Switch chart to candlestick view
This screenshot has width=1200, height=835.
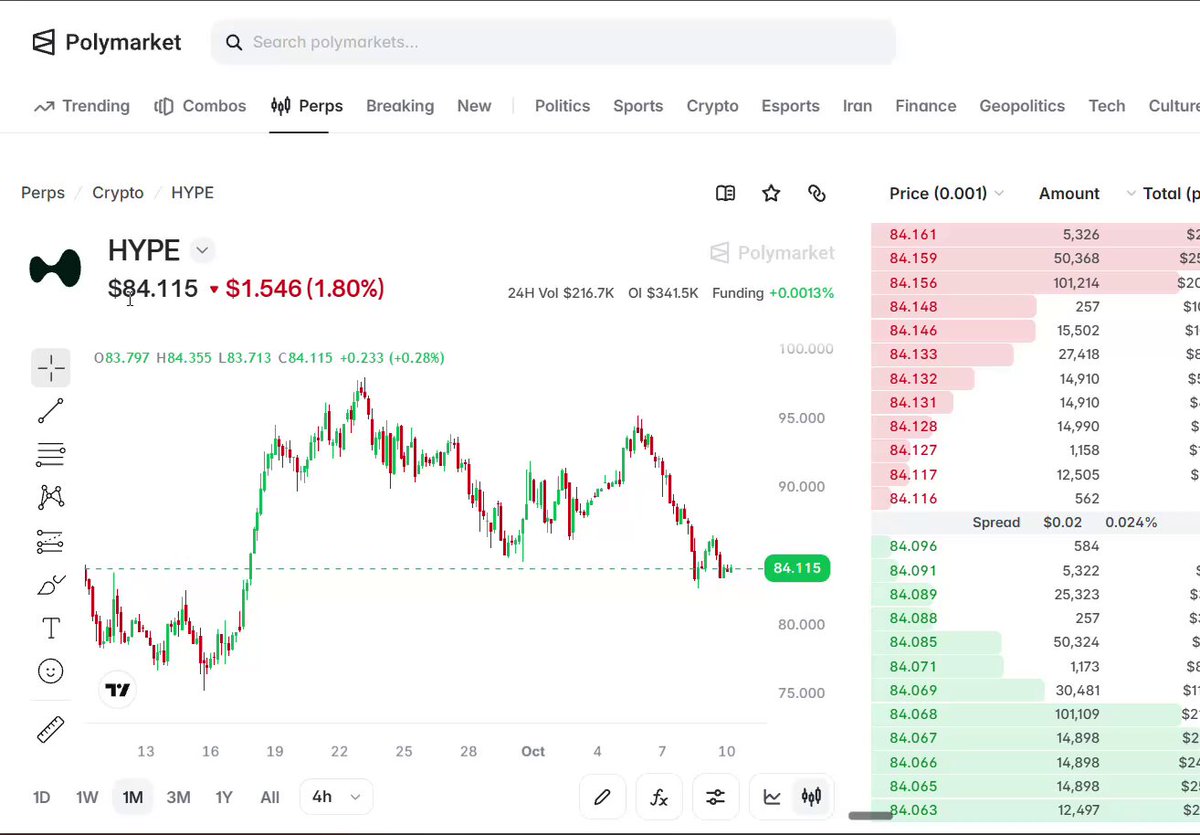coord(811,797)
